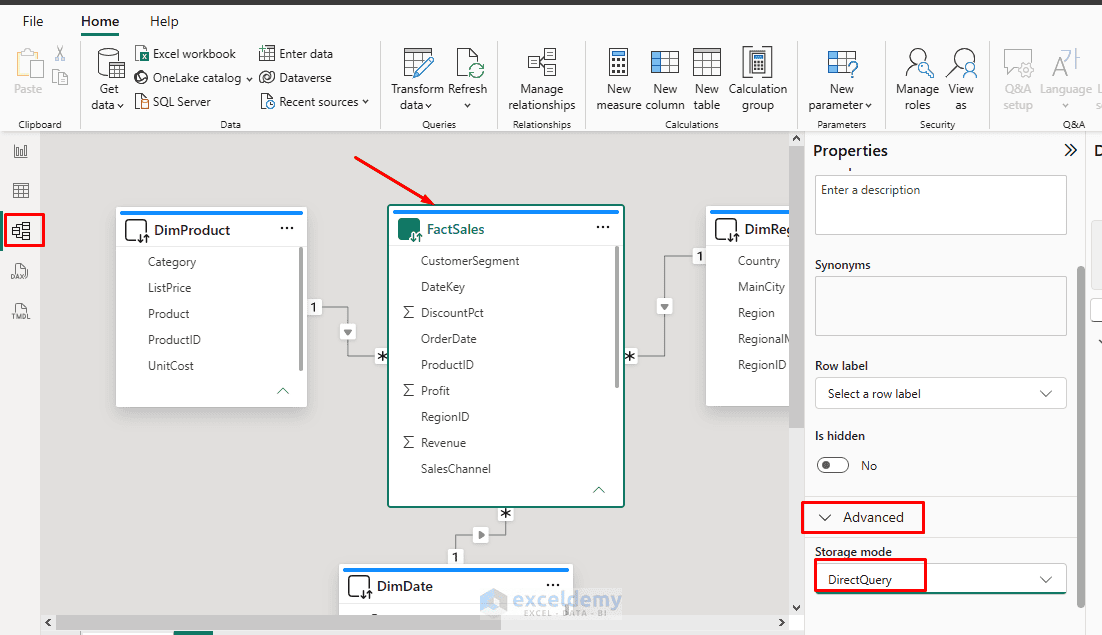Viewport: 1102px width, 635px height.
Task: Collapse the Properties pane
Action: click(1070, 150)
